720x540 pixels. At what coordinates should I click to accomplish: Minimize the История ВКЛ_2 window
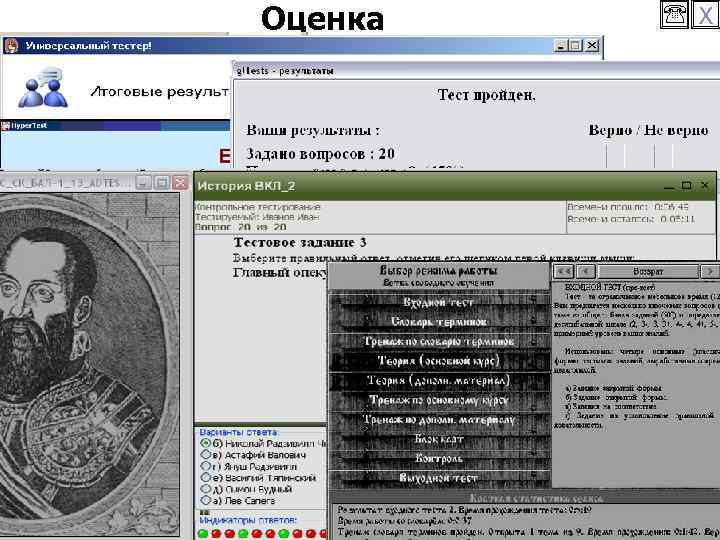click(669, 186)
